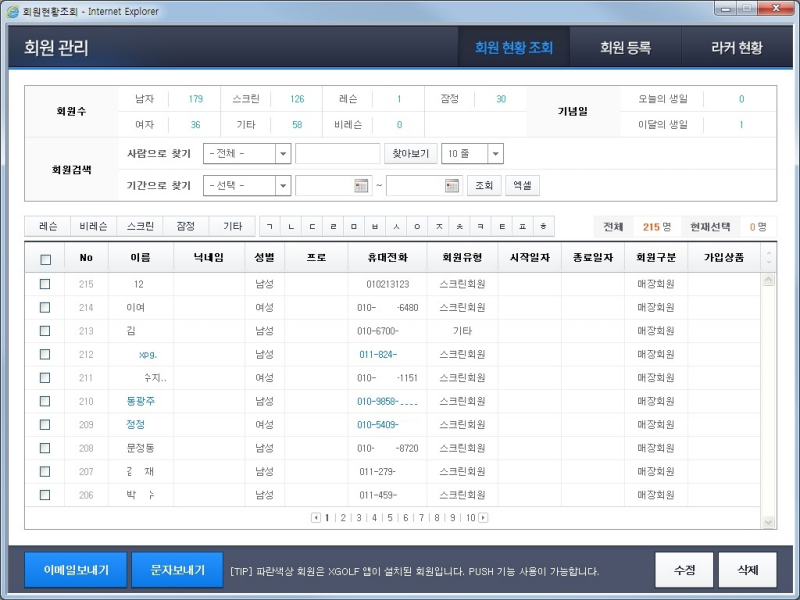Filter members by the ㅇ consonant
This screenshot has width=800, height=600.
(x=415, y=226)
